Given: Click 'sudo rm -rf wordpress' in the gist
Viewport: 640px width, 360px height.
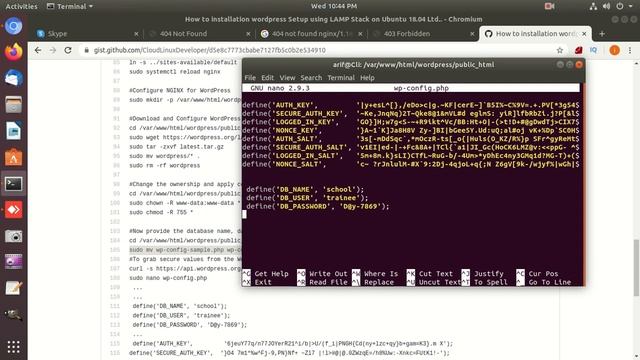Looking at the screenshot, I should tap(164, 166).
